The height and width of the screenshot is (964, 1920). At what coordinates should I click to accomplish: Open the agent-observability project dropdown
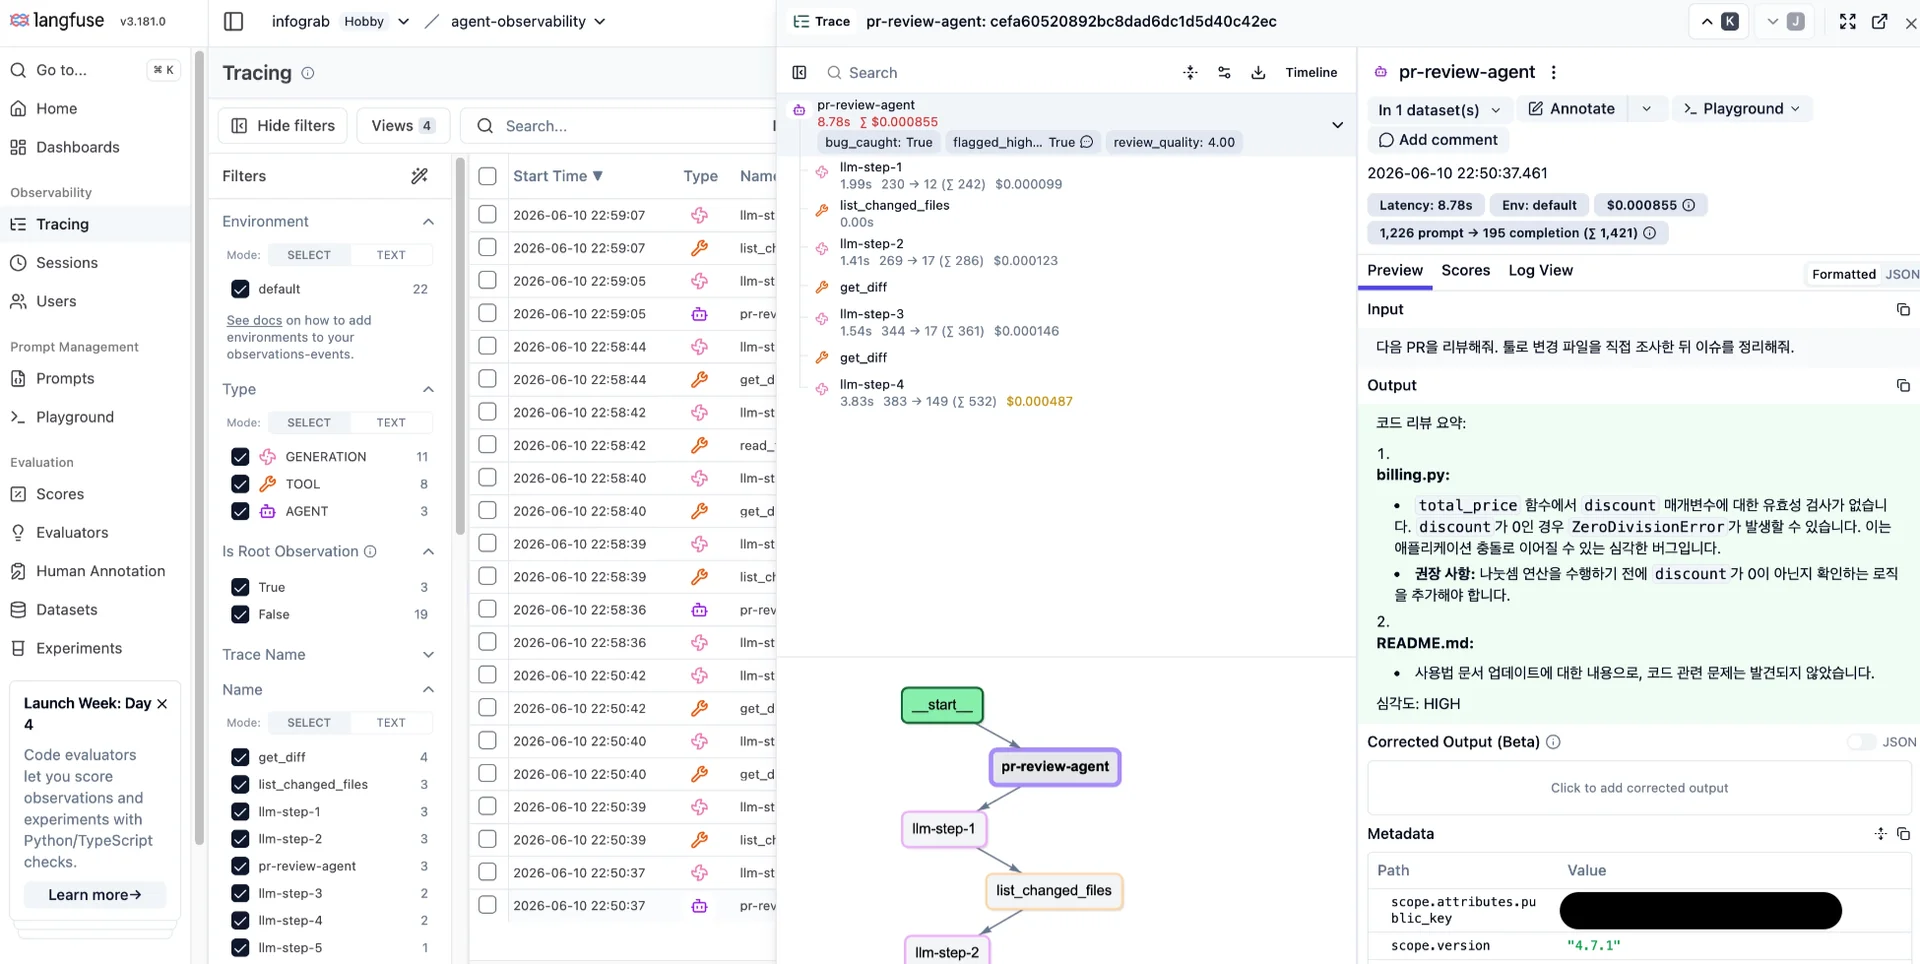point(527,21)
